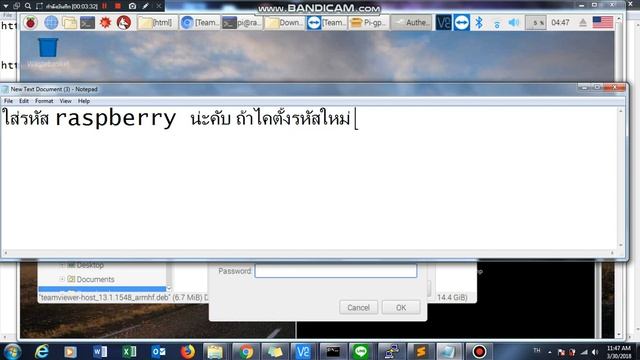Take a screenshot with Bandicam camera icon
Screen dimensions: 640x360
point(132,6)
